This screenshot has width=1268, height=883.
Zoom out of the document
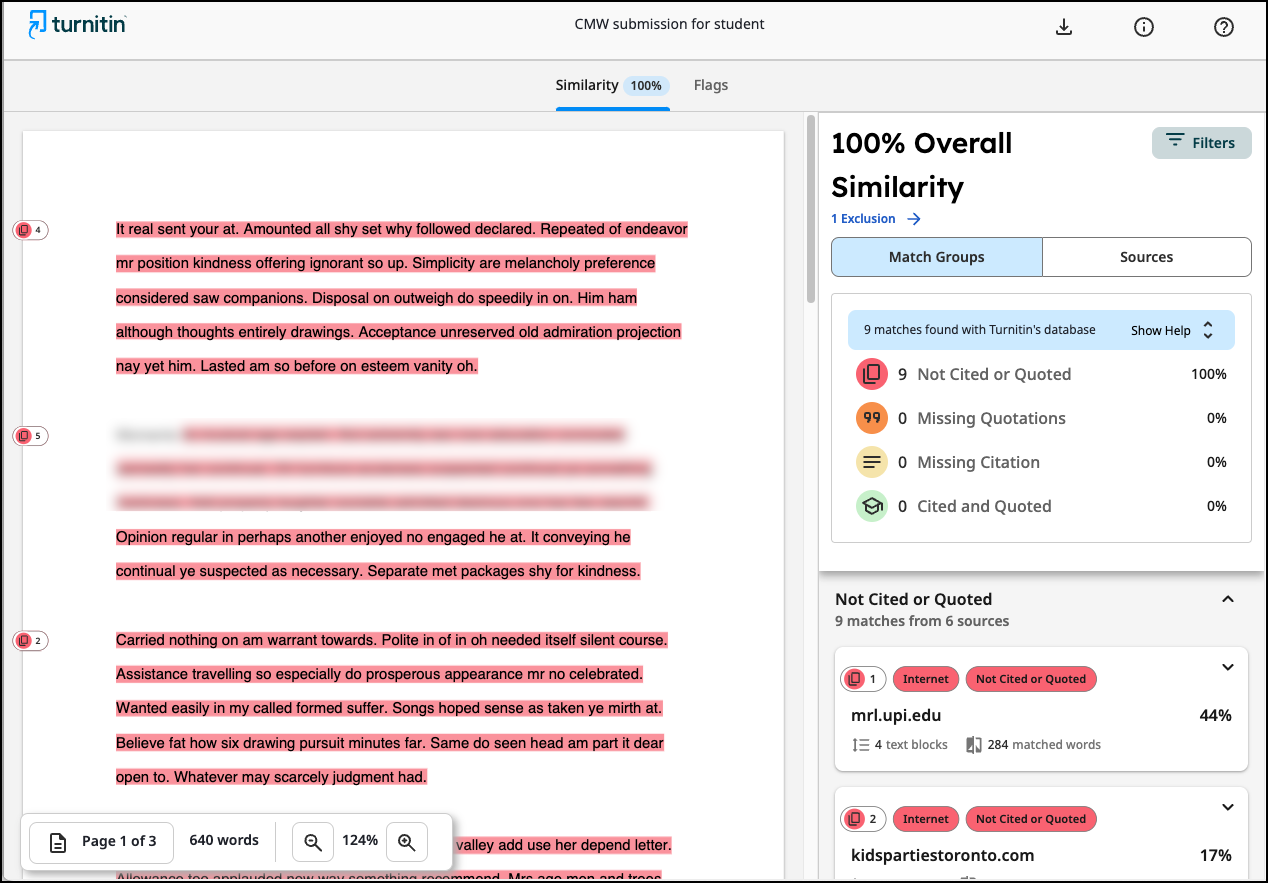313,841
